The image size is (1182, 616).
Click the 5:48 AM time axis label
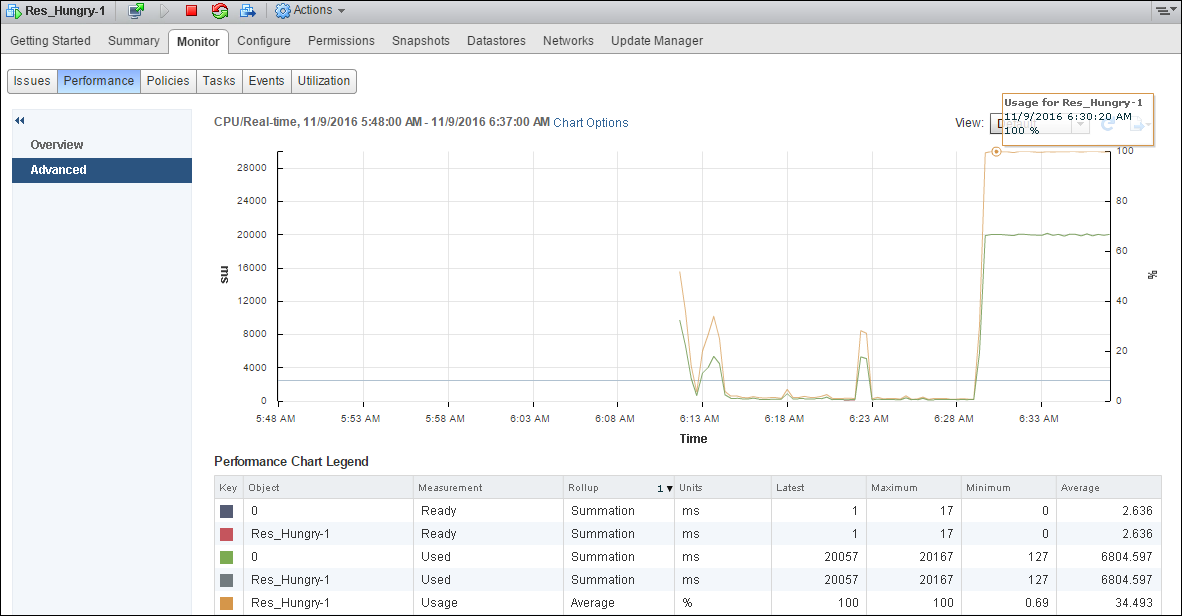click(276, 418)
